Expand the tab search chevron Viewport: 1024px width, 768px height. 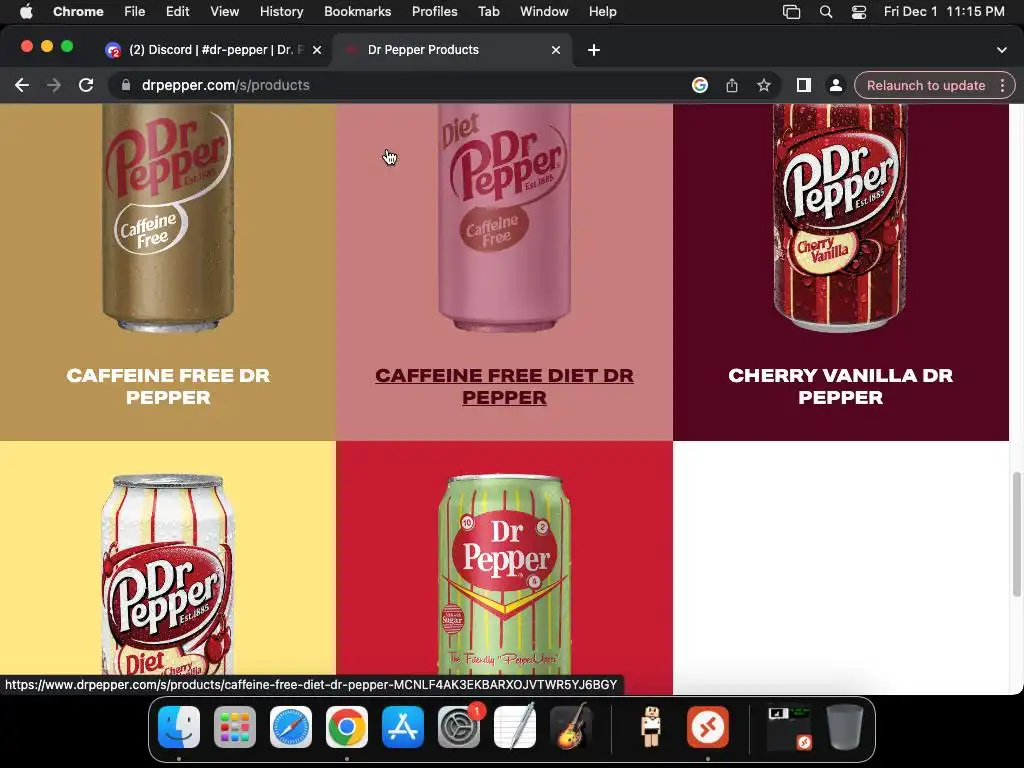click(x=1002, y=50)
